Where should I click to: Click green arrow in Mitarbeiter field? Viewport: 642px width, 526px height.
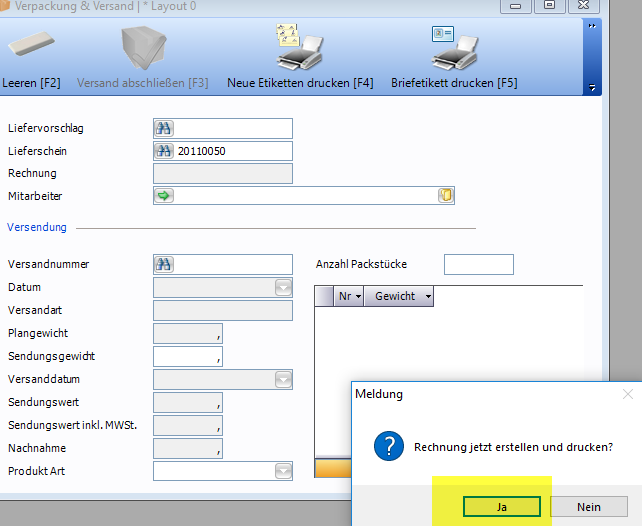(x=164, y=196)
